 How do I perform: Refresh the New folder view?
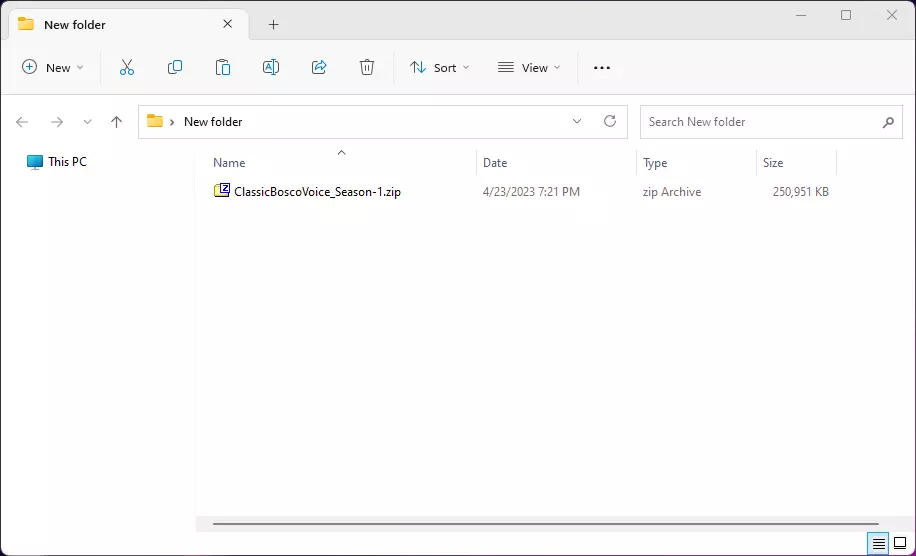[x=610, y=122]
